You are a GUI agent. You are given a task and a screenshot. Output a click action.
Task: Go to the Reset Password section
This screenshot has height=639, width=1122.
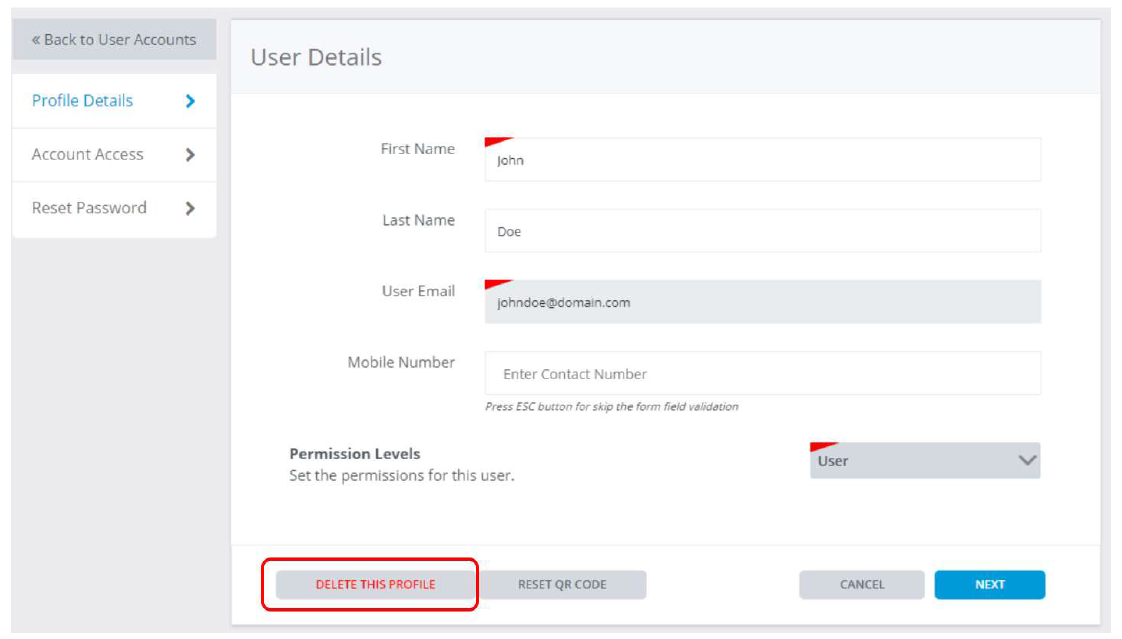point(114,208)
